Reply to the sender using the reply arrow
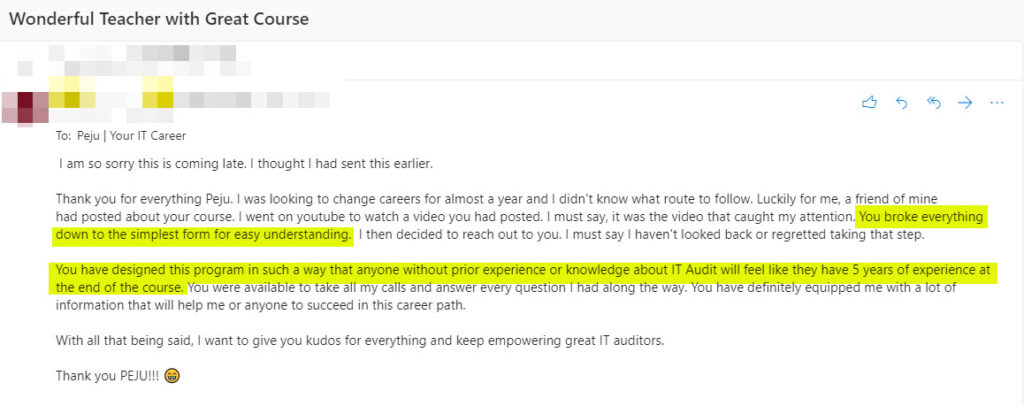Viewport: 1024px width, 406px height. [902, 102]
